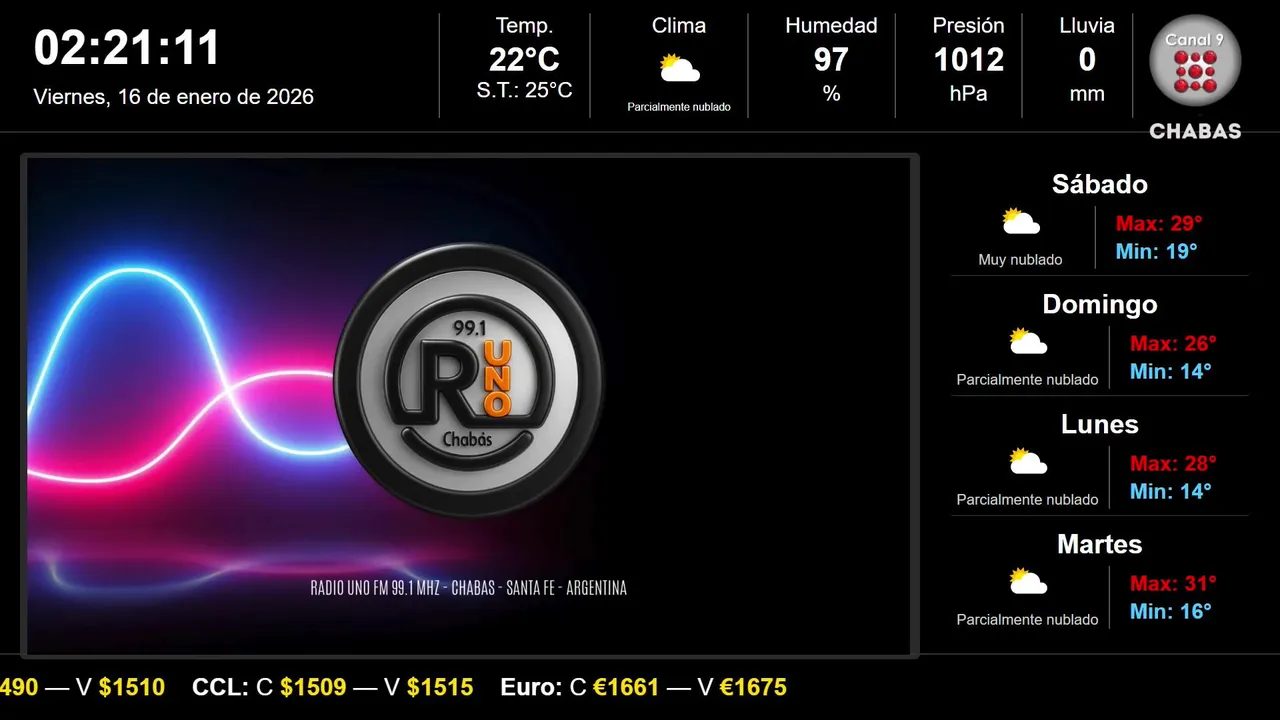The image size is (1280, 720).
Task: Click Lunes's Max: 28° value
Action: pyautogui.click(x=1173, y=463)
